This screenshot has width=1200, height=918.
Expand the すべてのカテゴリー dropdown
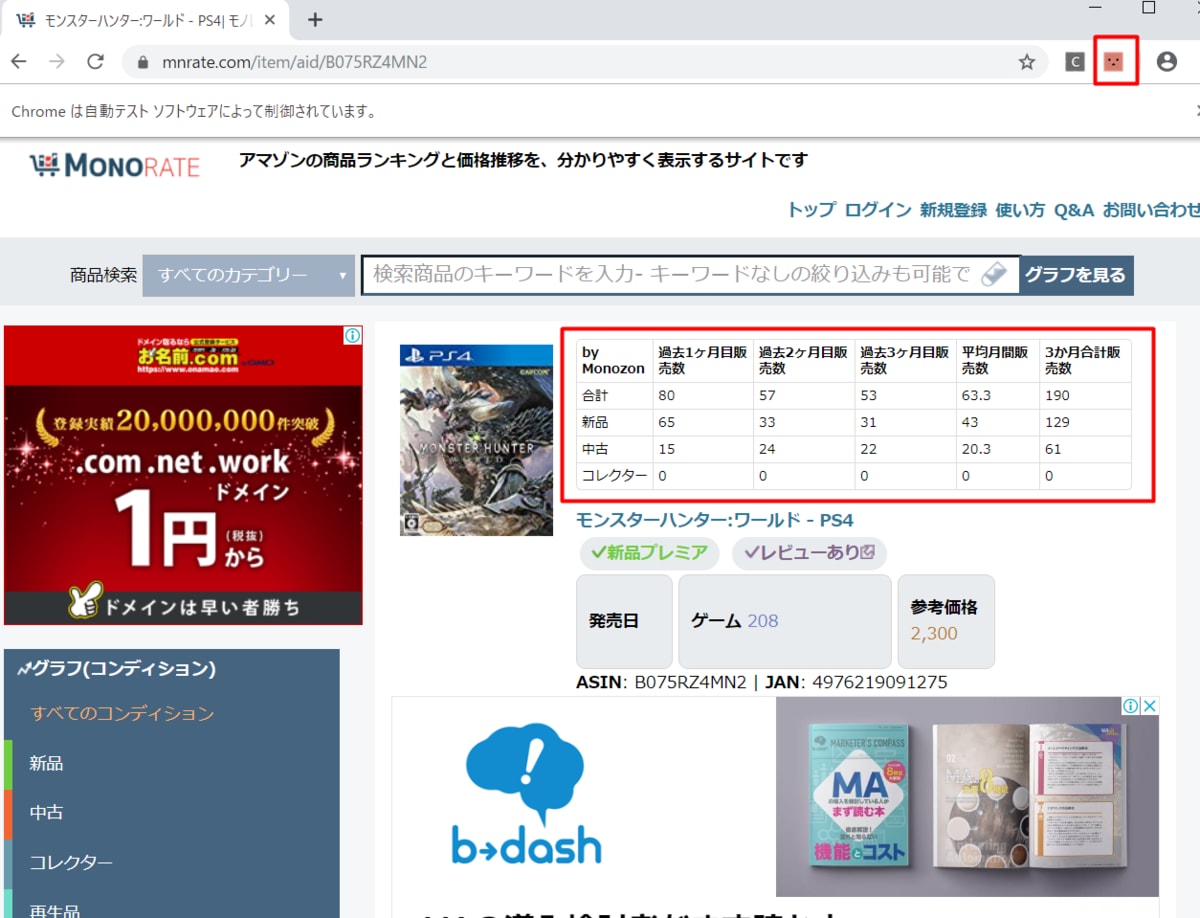point(248,275)
